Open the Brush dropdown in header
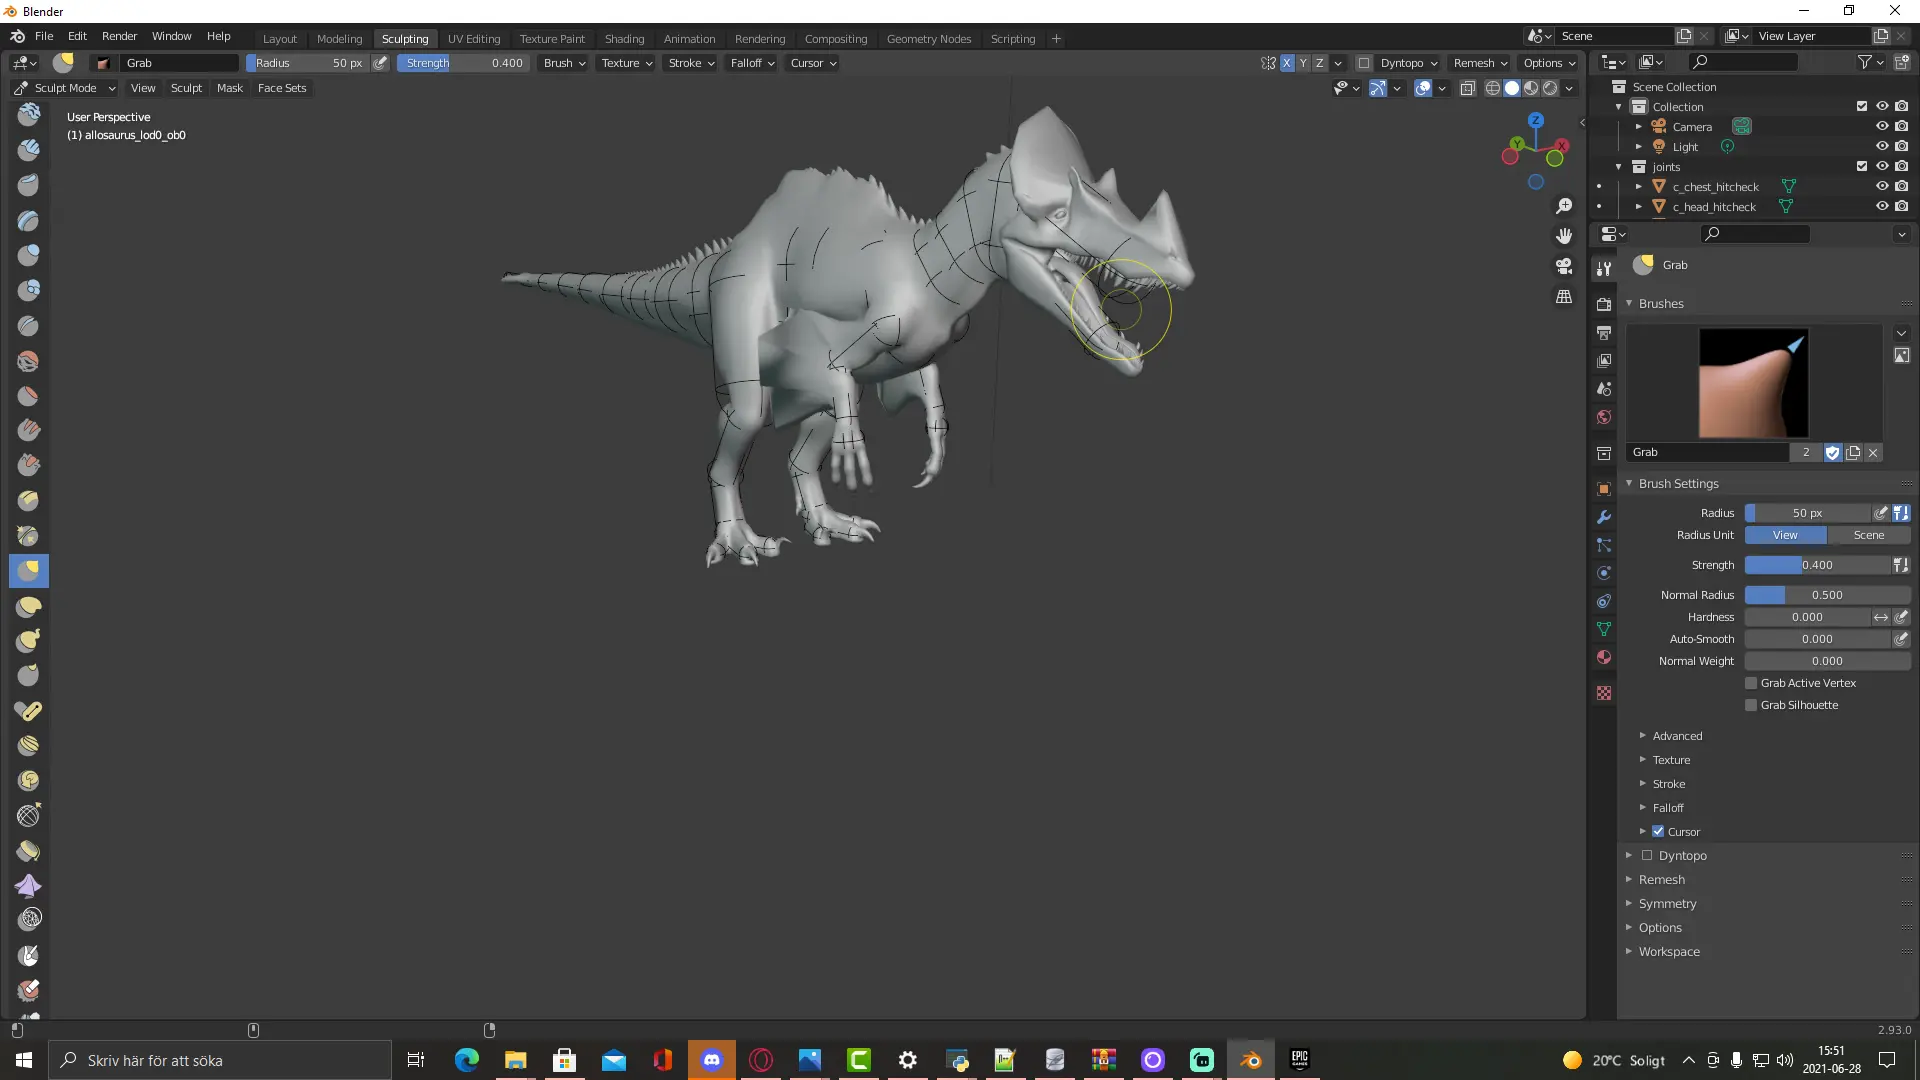Viewport: 1920px width, 1080px height. [x=564, y=63]
